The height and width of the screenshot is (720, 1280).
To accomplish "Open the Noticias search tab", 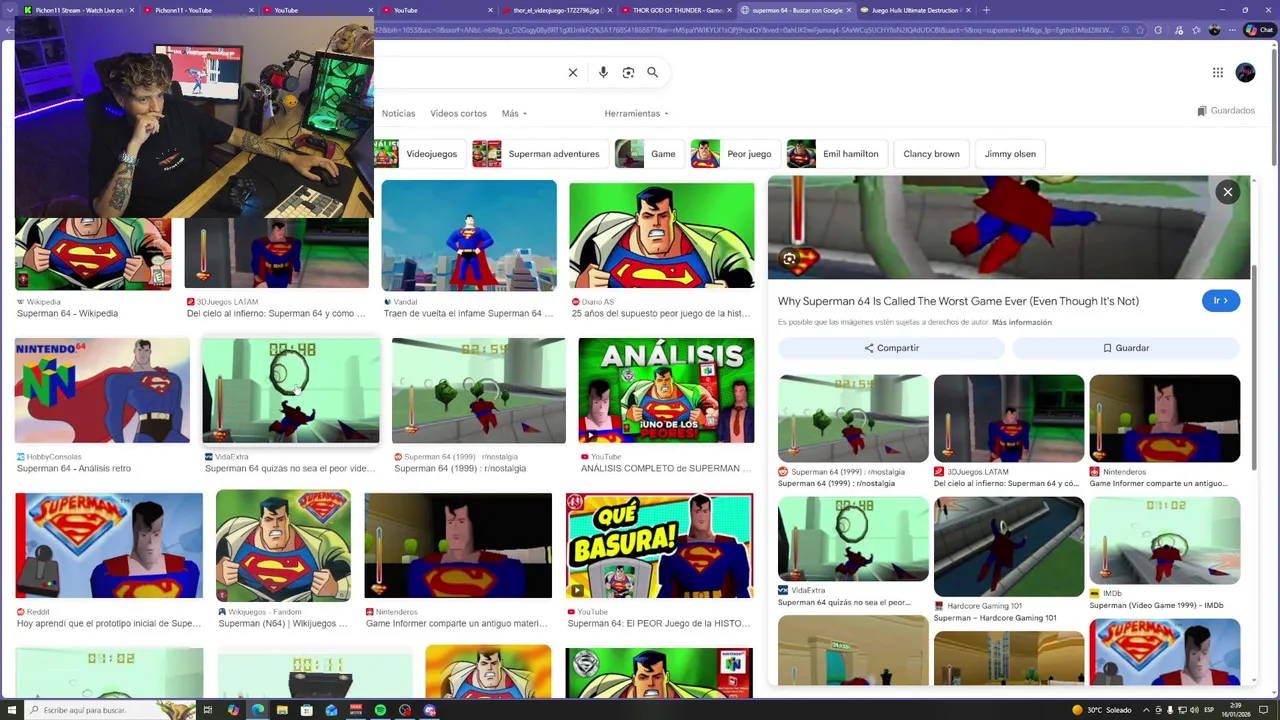I will pos(398,113).
